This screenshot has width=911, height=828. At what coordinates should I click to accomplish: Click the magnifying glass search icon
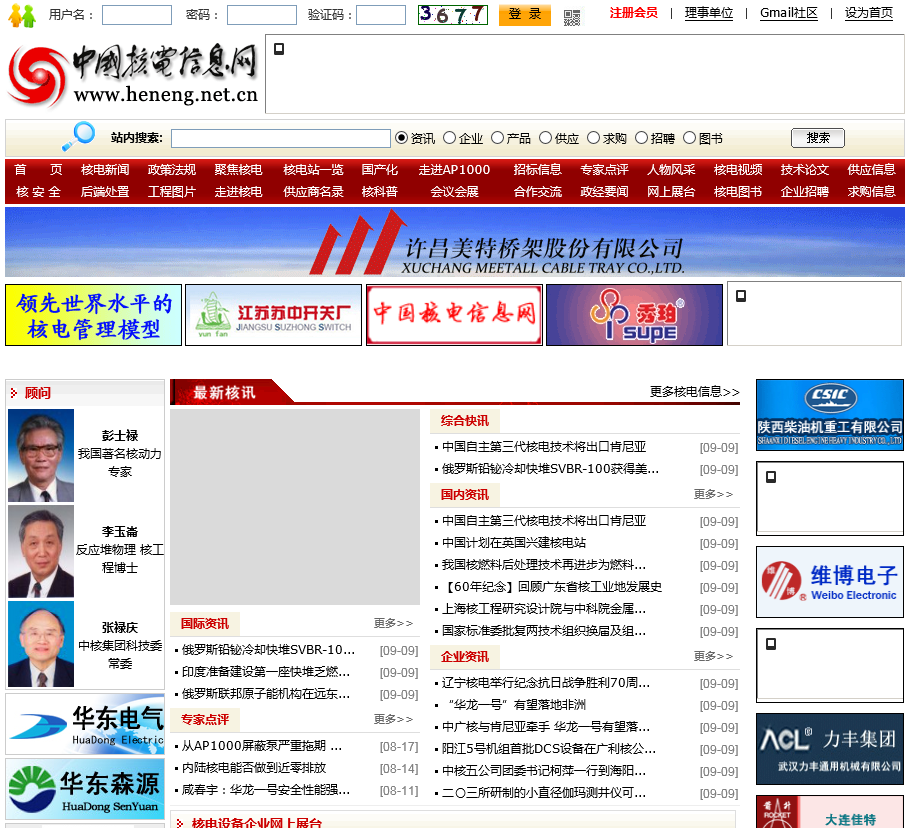point(78,137)
